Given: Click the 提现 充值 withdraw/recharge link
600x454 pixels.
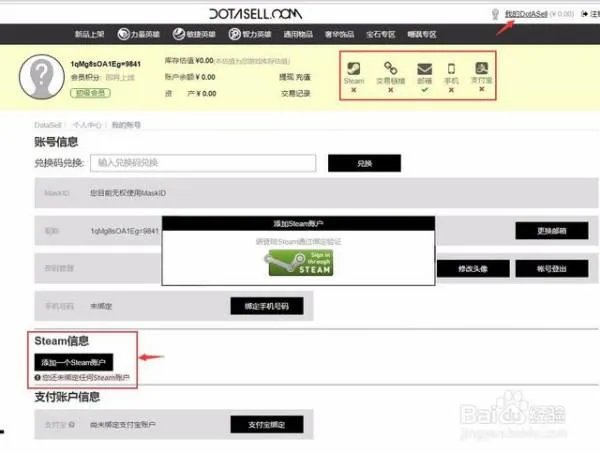Looking at the screenshot, I should (x=295, y=77).
